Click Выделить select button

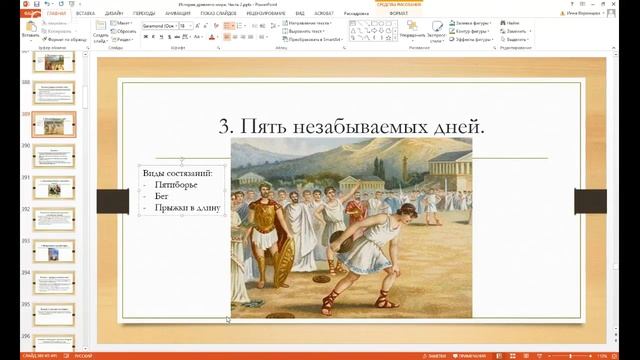(x=515, y=40)
